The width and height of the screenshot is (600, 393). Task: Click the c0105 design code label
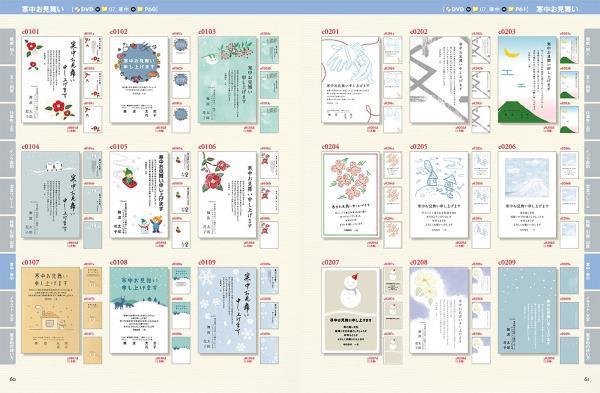coord(119,147)
